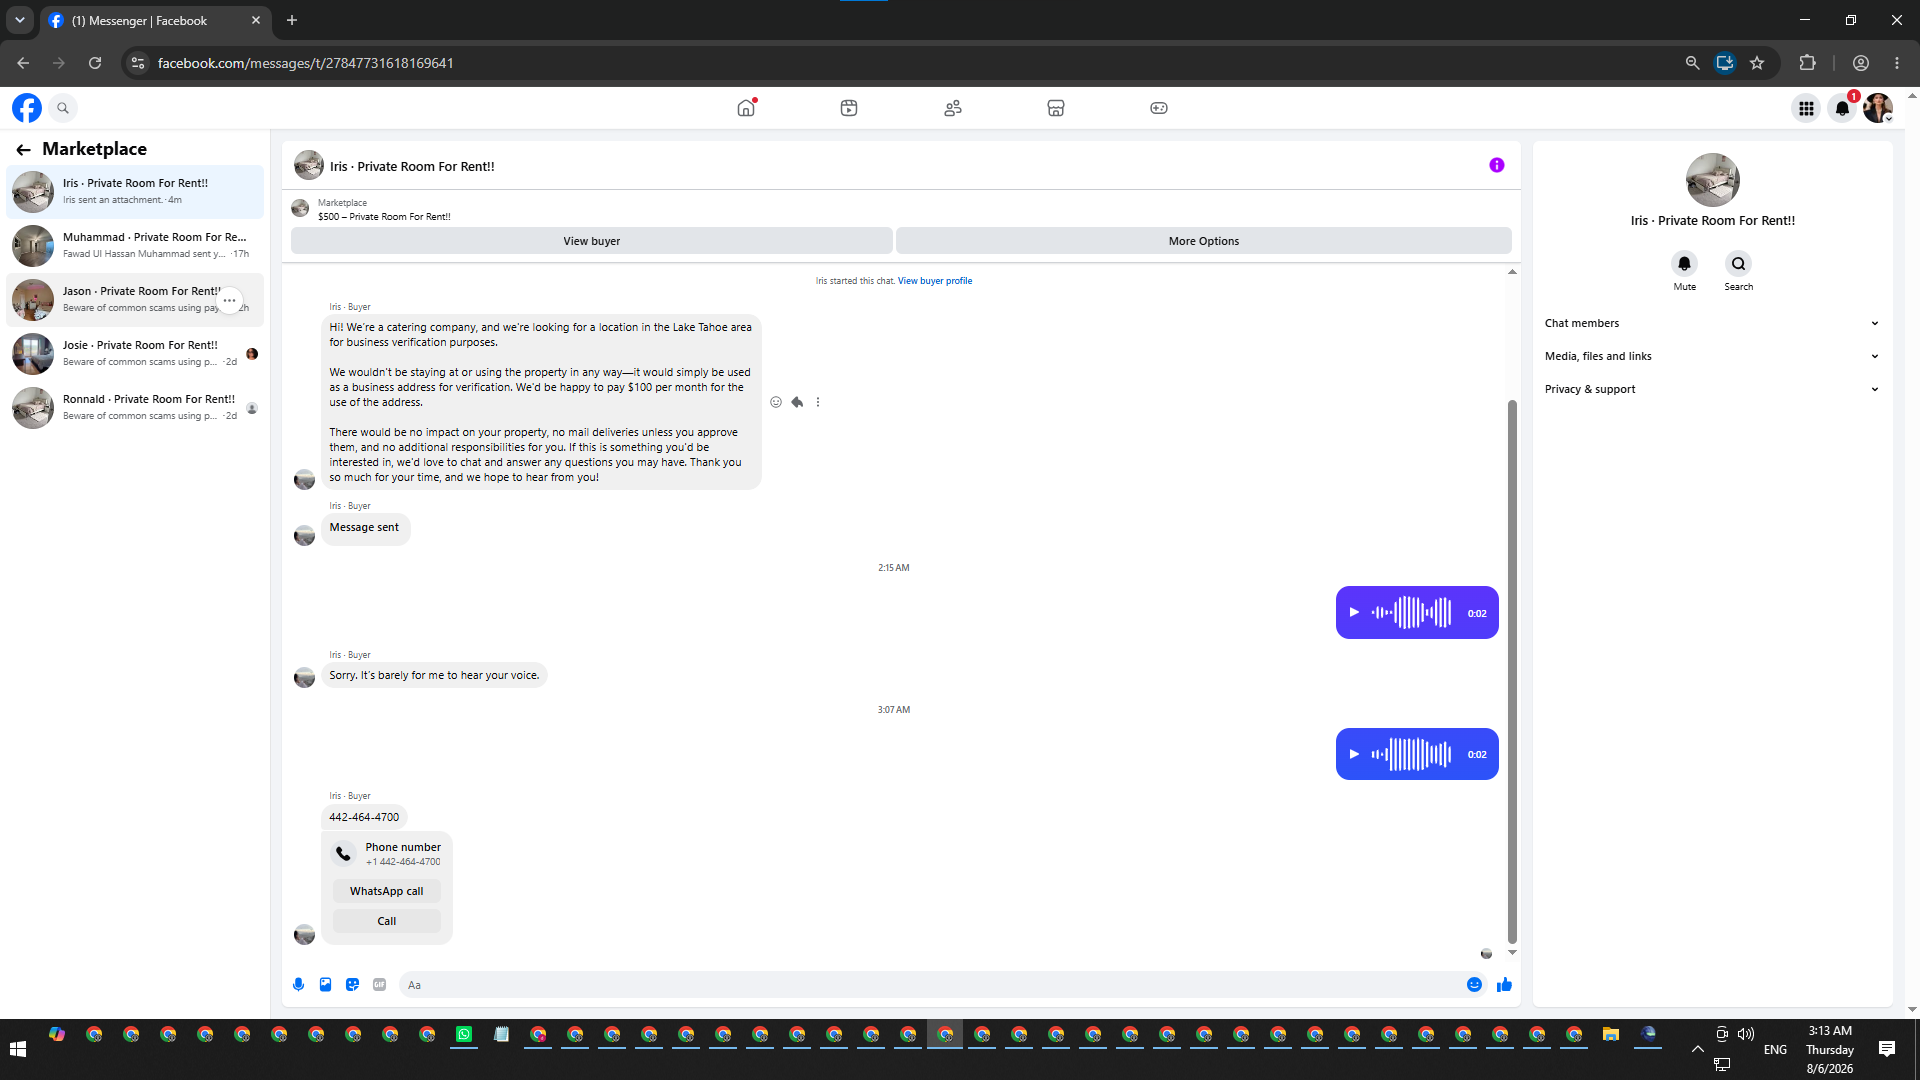This screenshot has width=1920, height=1080.
Task: Open the Video (Watch) tab icon
Action: click(x=849, y=108)
